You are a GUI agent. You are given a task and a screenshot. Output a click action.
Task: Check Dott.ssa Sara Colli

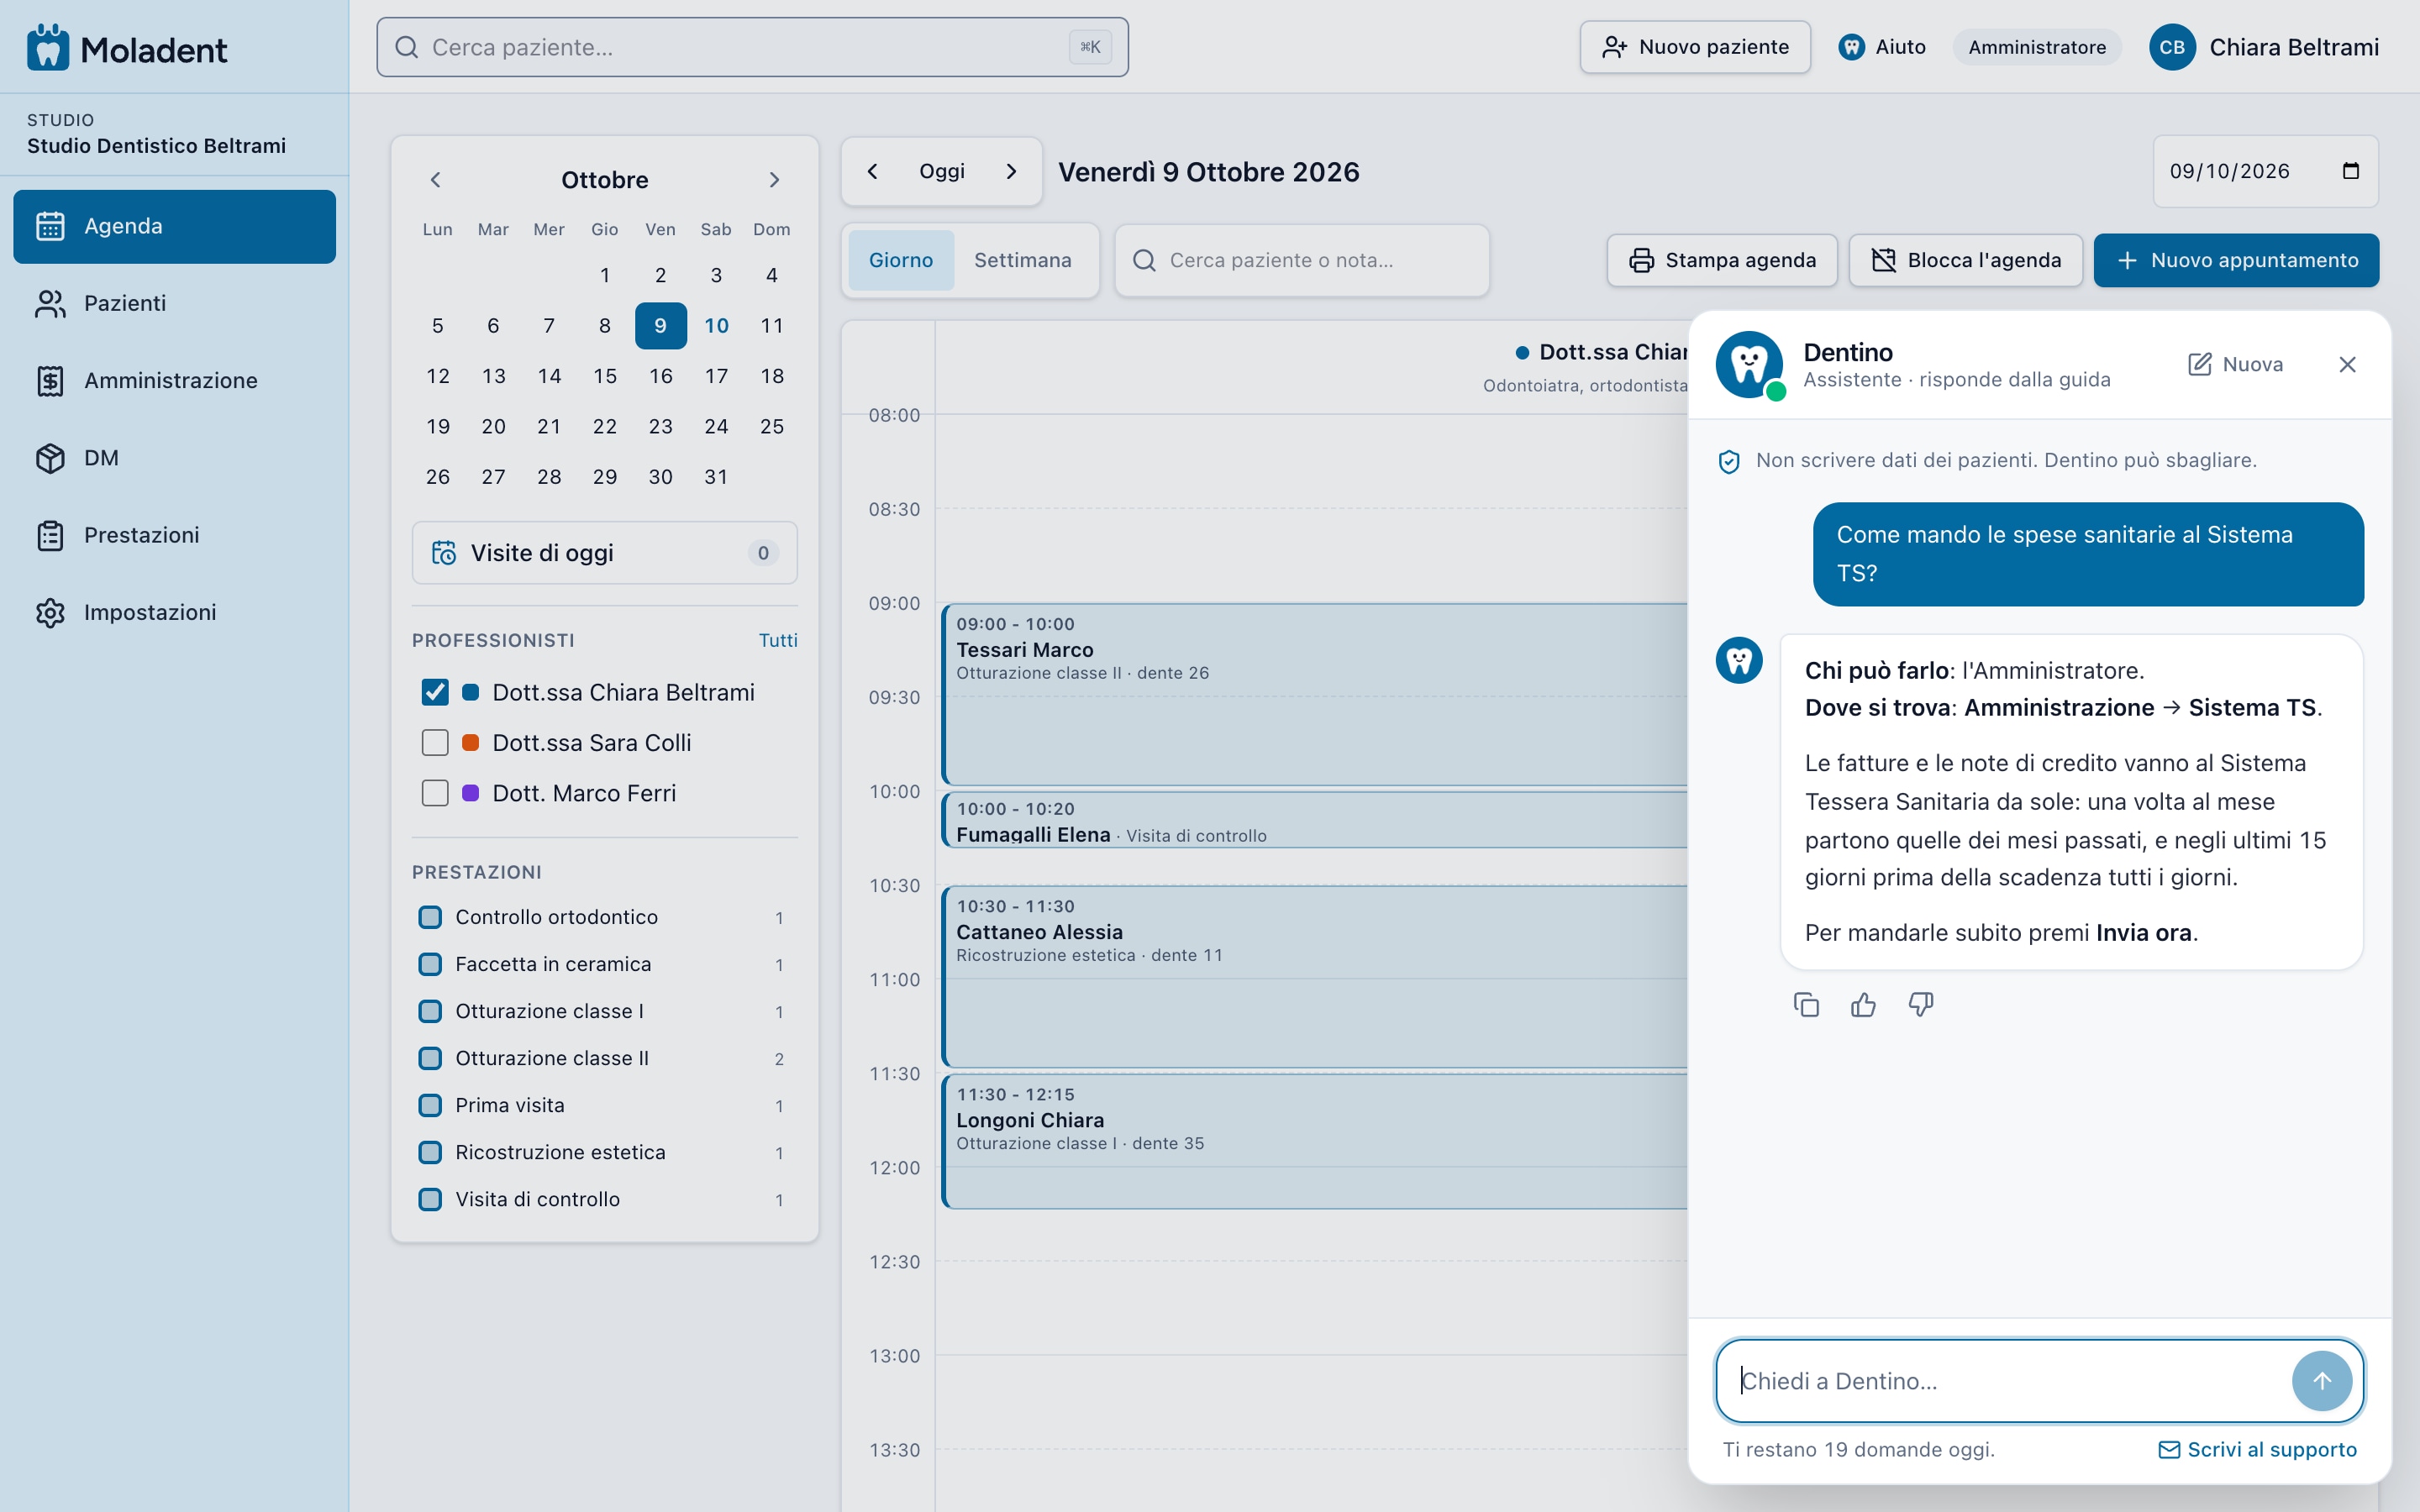click(435, 743)
